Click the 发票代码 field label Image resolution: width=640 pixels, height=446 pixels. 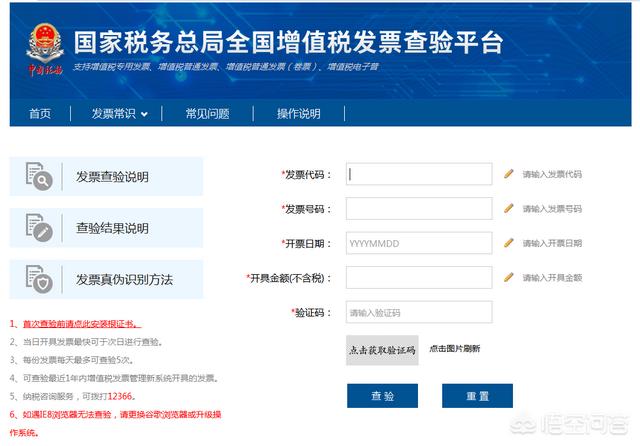[x=306, y=175]
